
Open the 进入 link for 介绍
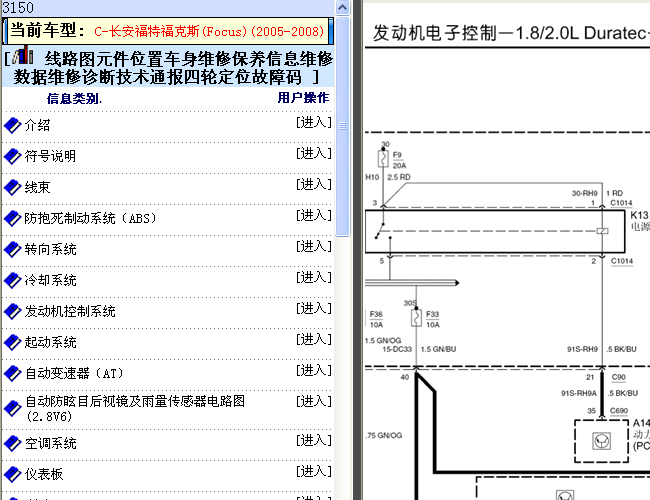(314, 122)
